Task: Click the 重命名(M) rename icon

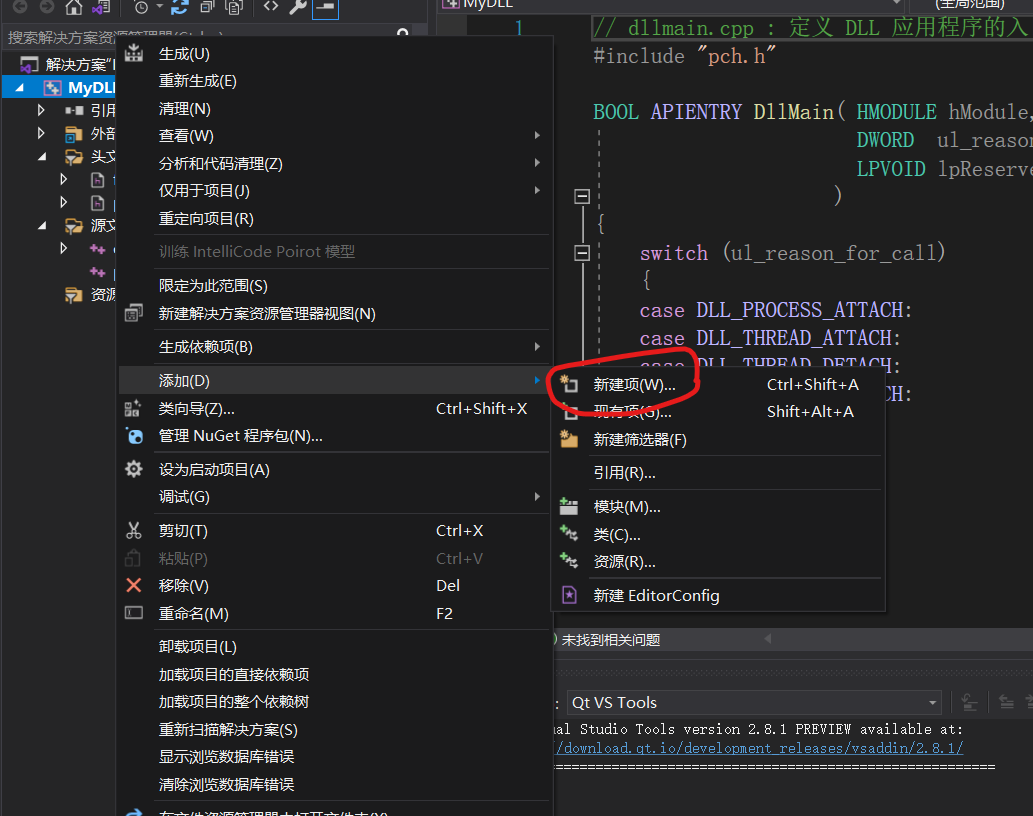Action: [x=134, y=613]
